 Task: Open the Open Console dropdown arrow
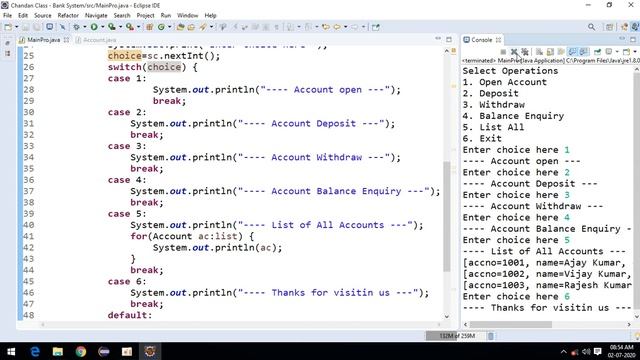(x=635, y=52)
